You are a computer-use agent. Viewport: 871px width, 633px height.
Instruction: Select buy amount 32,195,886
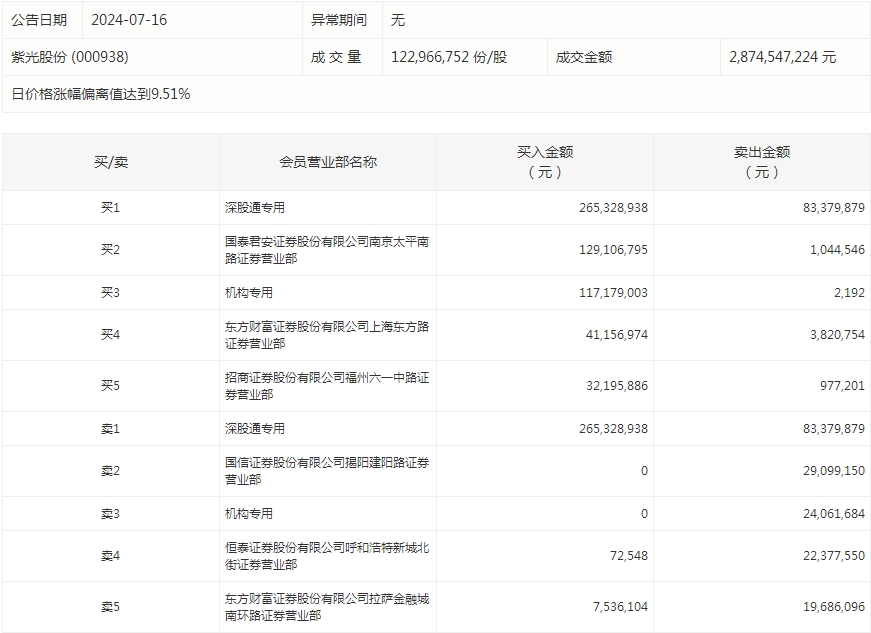pyautogui.click(x=617, y=386)
